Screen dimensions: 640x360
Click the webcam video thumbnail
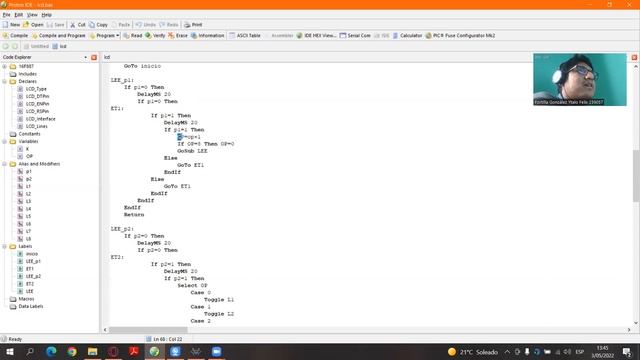tap(580, 79)
